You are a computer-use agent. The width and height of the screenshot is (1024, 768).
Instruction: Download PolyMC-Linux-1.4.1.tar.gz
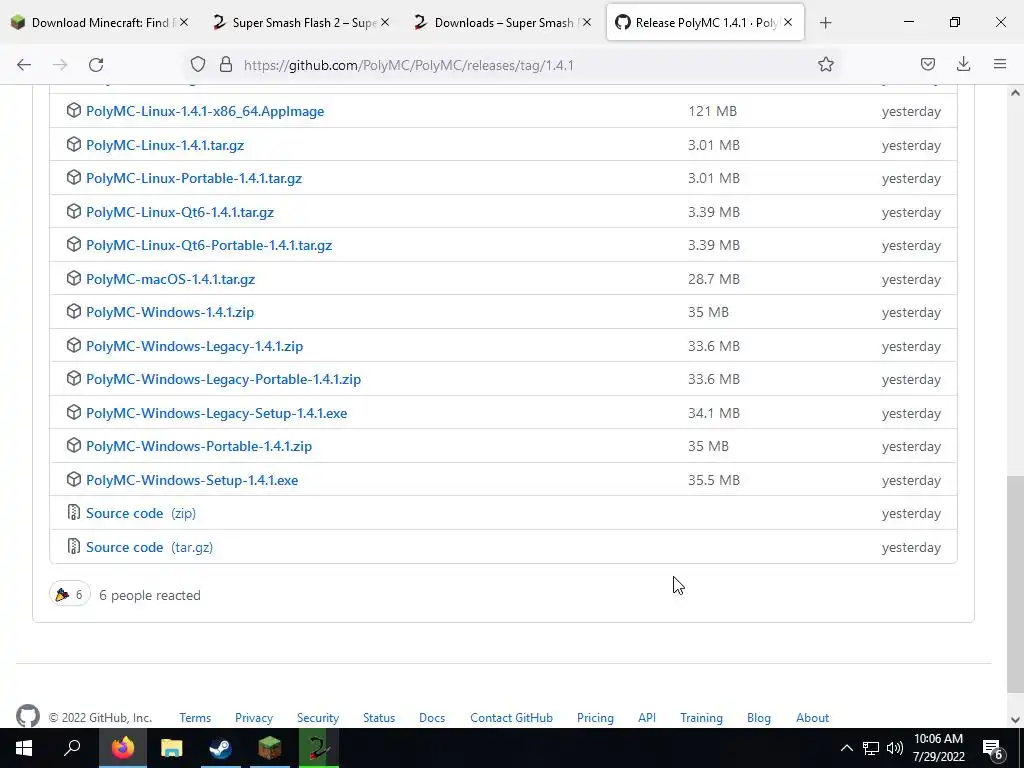(x=165, y=145)
